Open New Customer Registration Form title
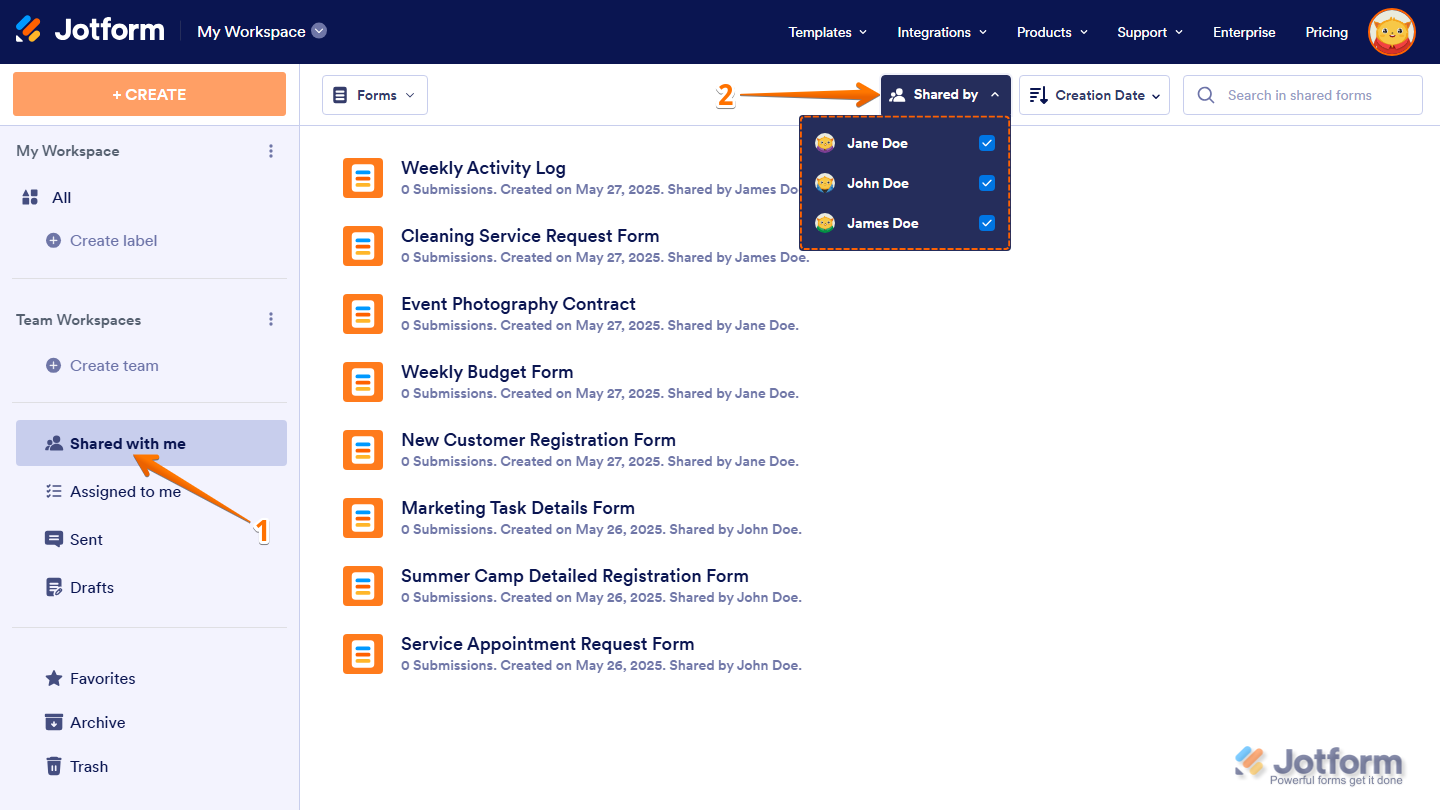1440x810 pixels. tap(538, 440)
